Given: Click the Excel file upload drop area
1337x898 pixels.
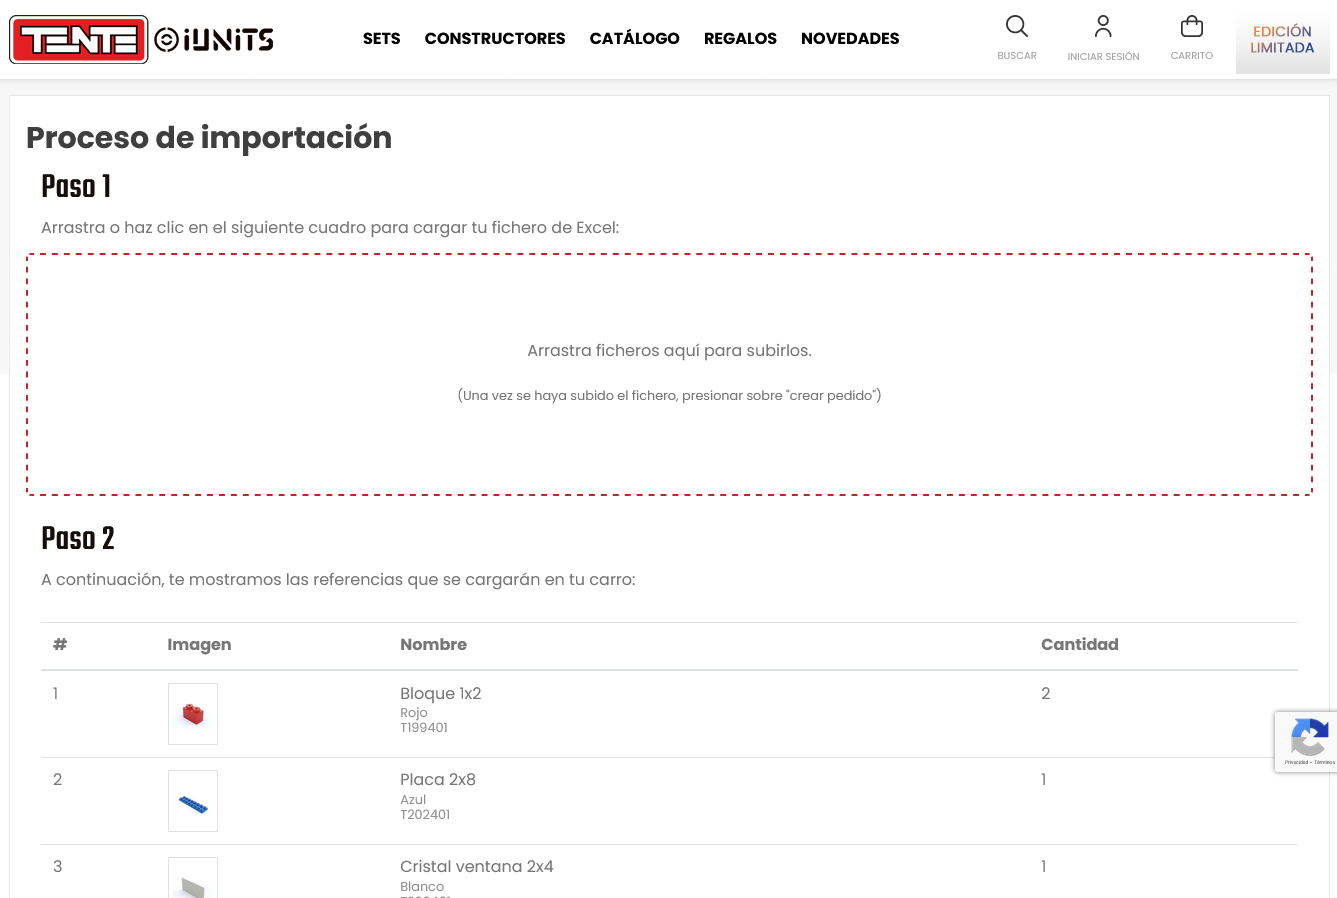Looking at the screenshot, I should [x=669, y=374].
